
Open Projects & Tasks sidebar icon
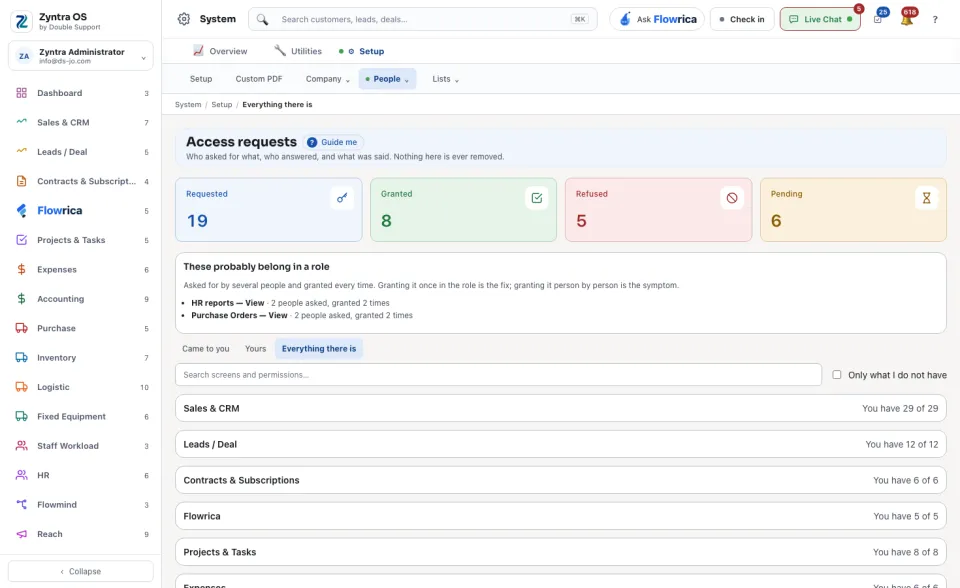click(x=21, y=239)
